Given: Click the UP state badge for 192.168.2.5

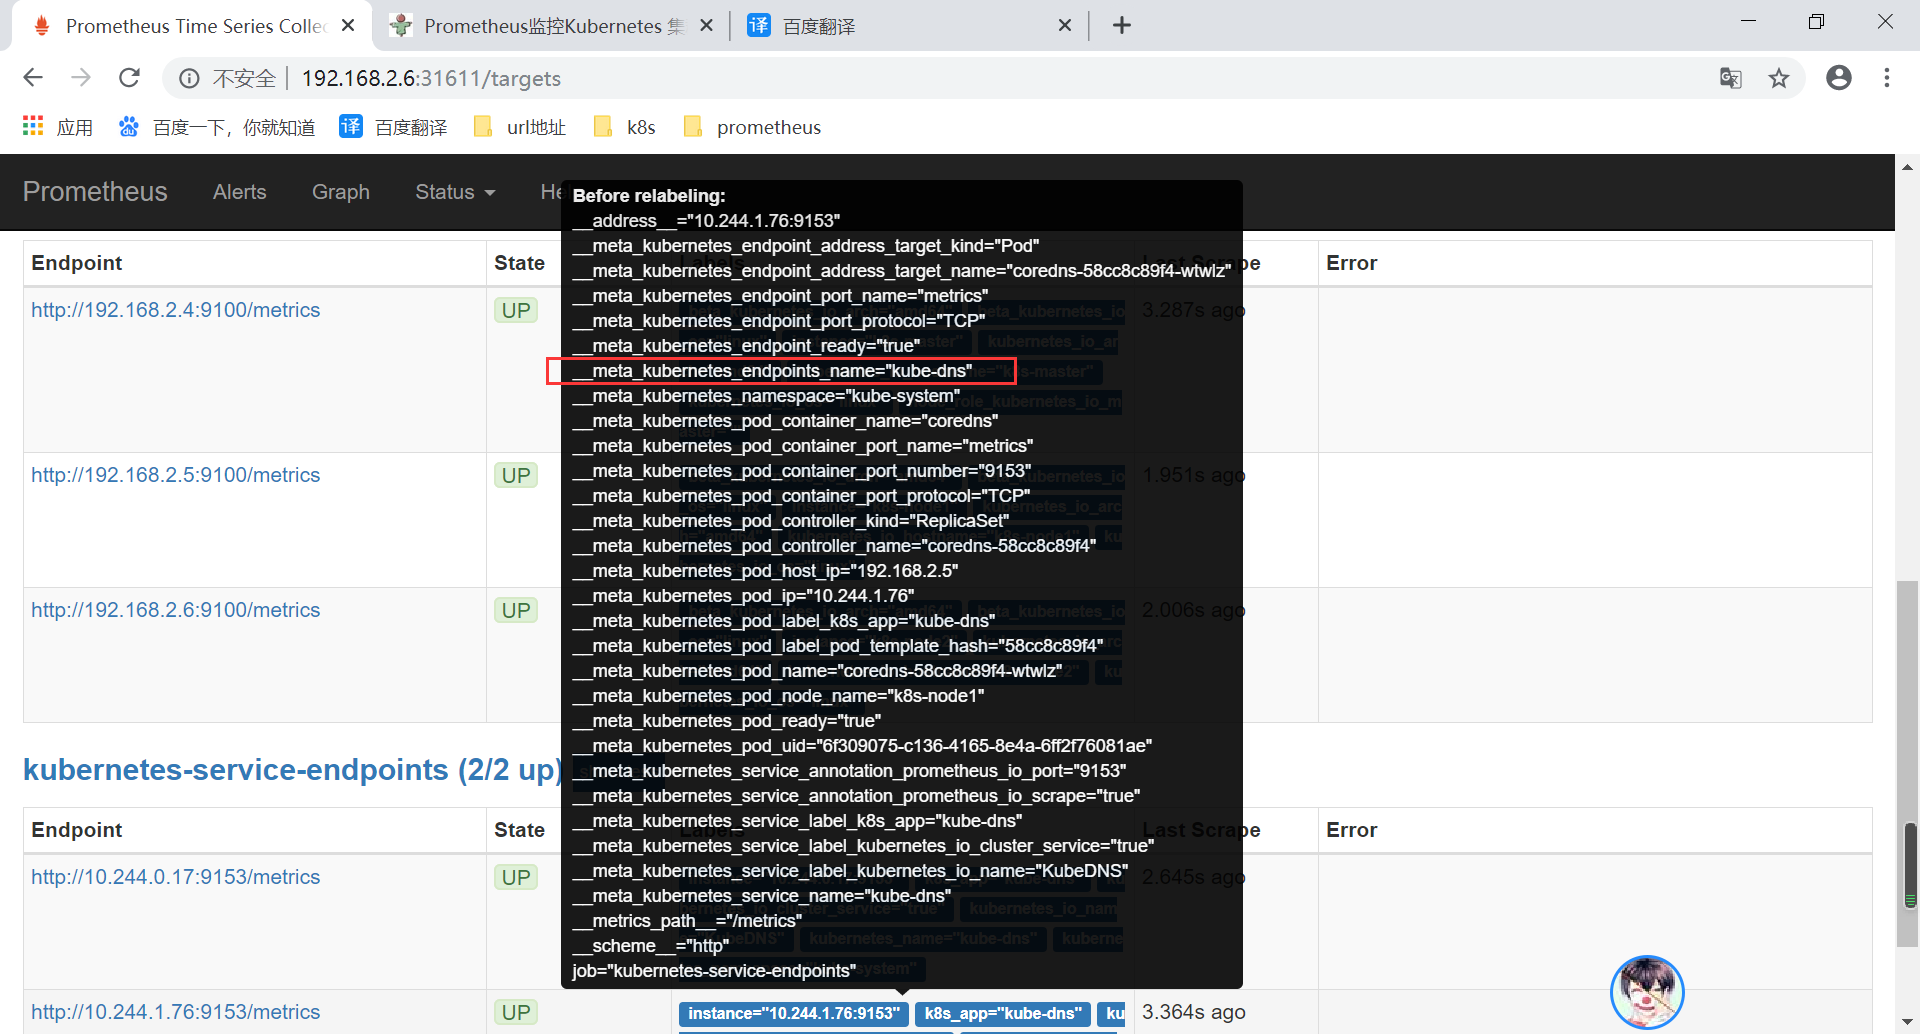Looking at the screenshot, I should pyautogui.click(x=516, y=475).
